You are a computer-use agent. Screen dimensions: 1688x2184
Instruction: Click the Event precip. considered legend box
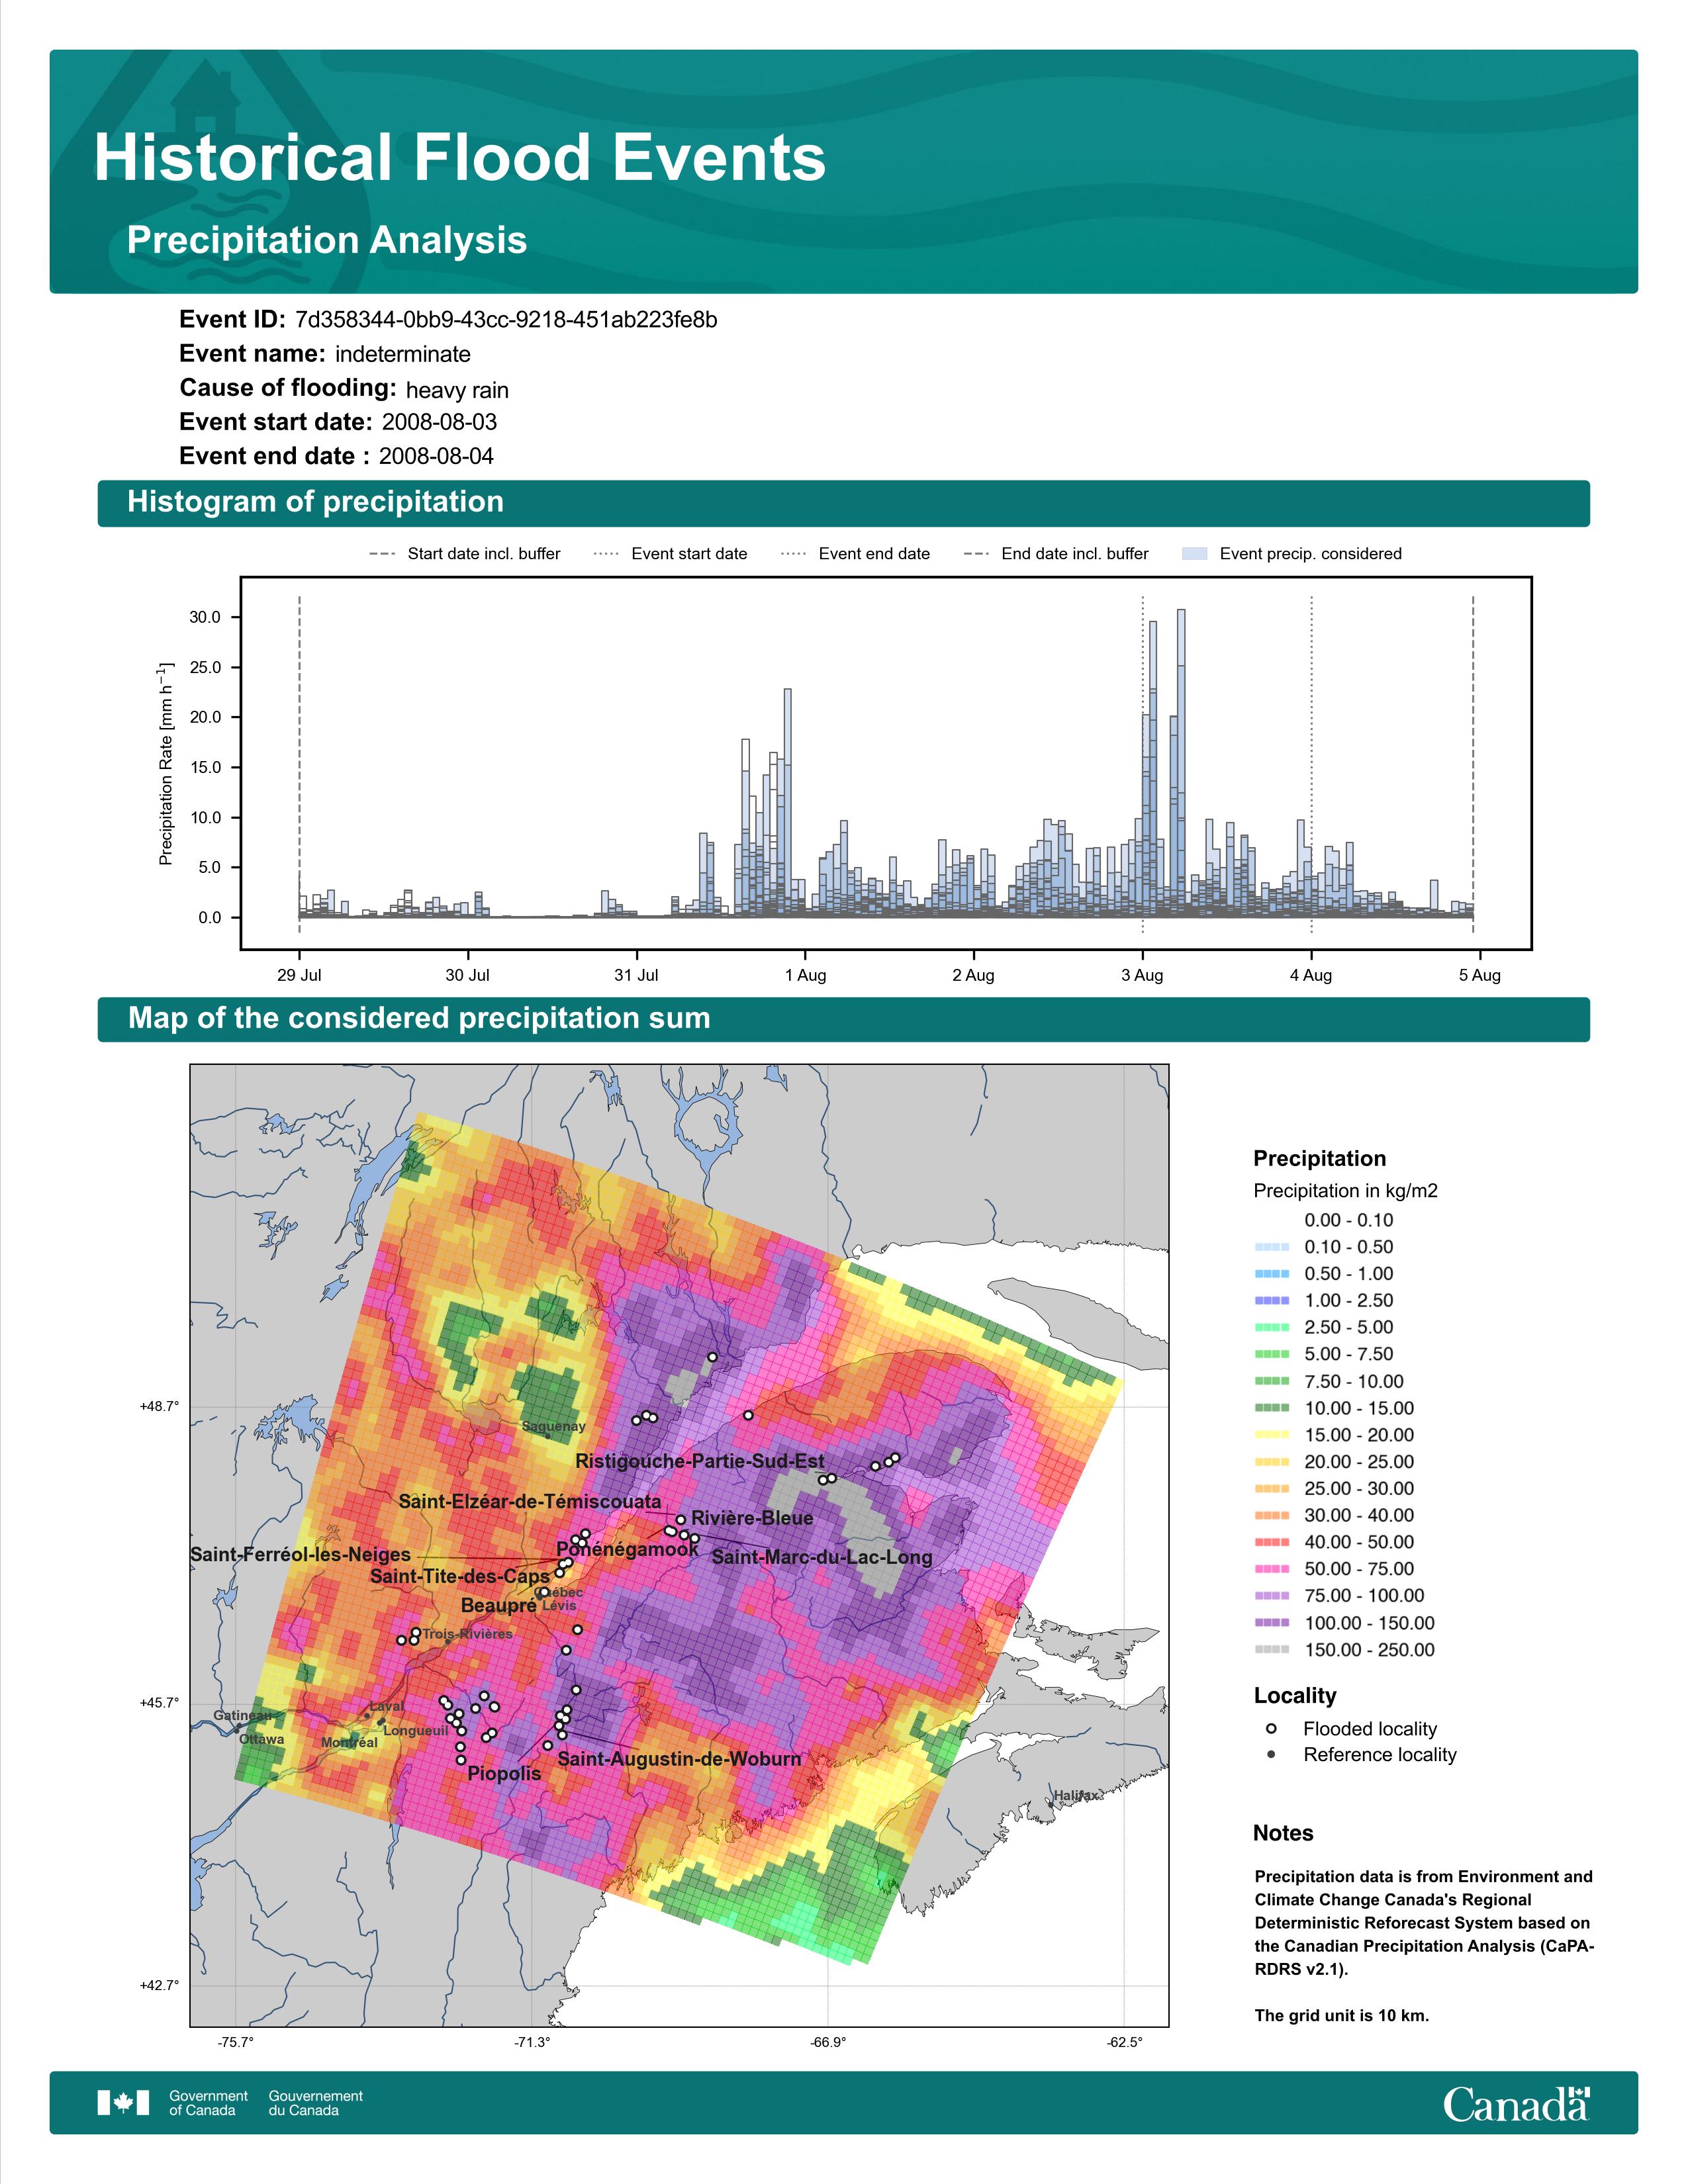click(1195, 554)
